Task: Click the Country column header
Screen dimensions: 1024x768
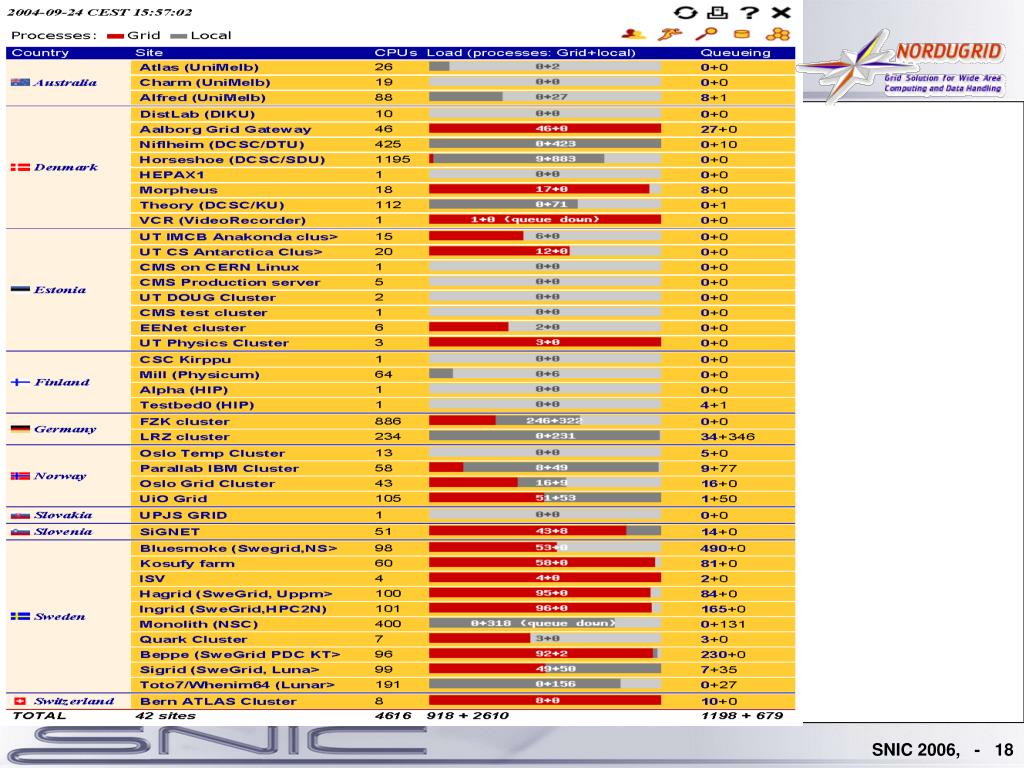Action: 40,53
